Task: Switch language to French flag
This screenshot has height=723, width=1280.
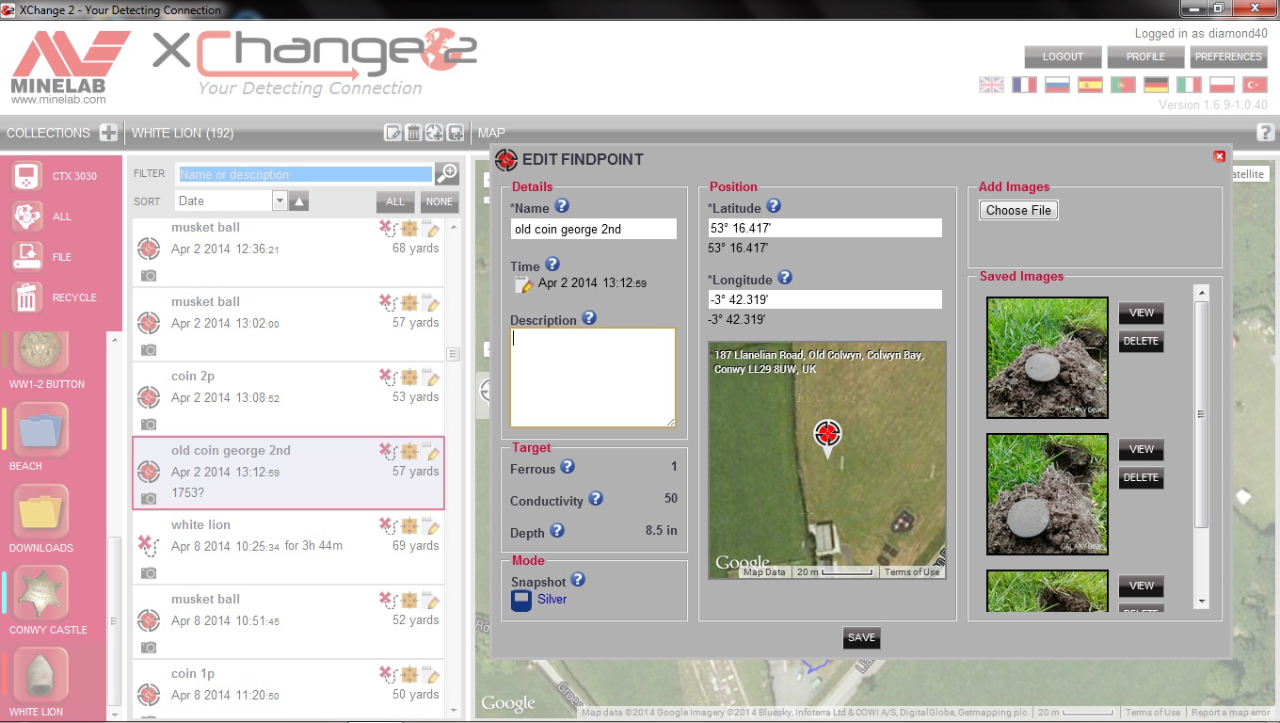Action: tap(1024, 85)
